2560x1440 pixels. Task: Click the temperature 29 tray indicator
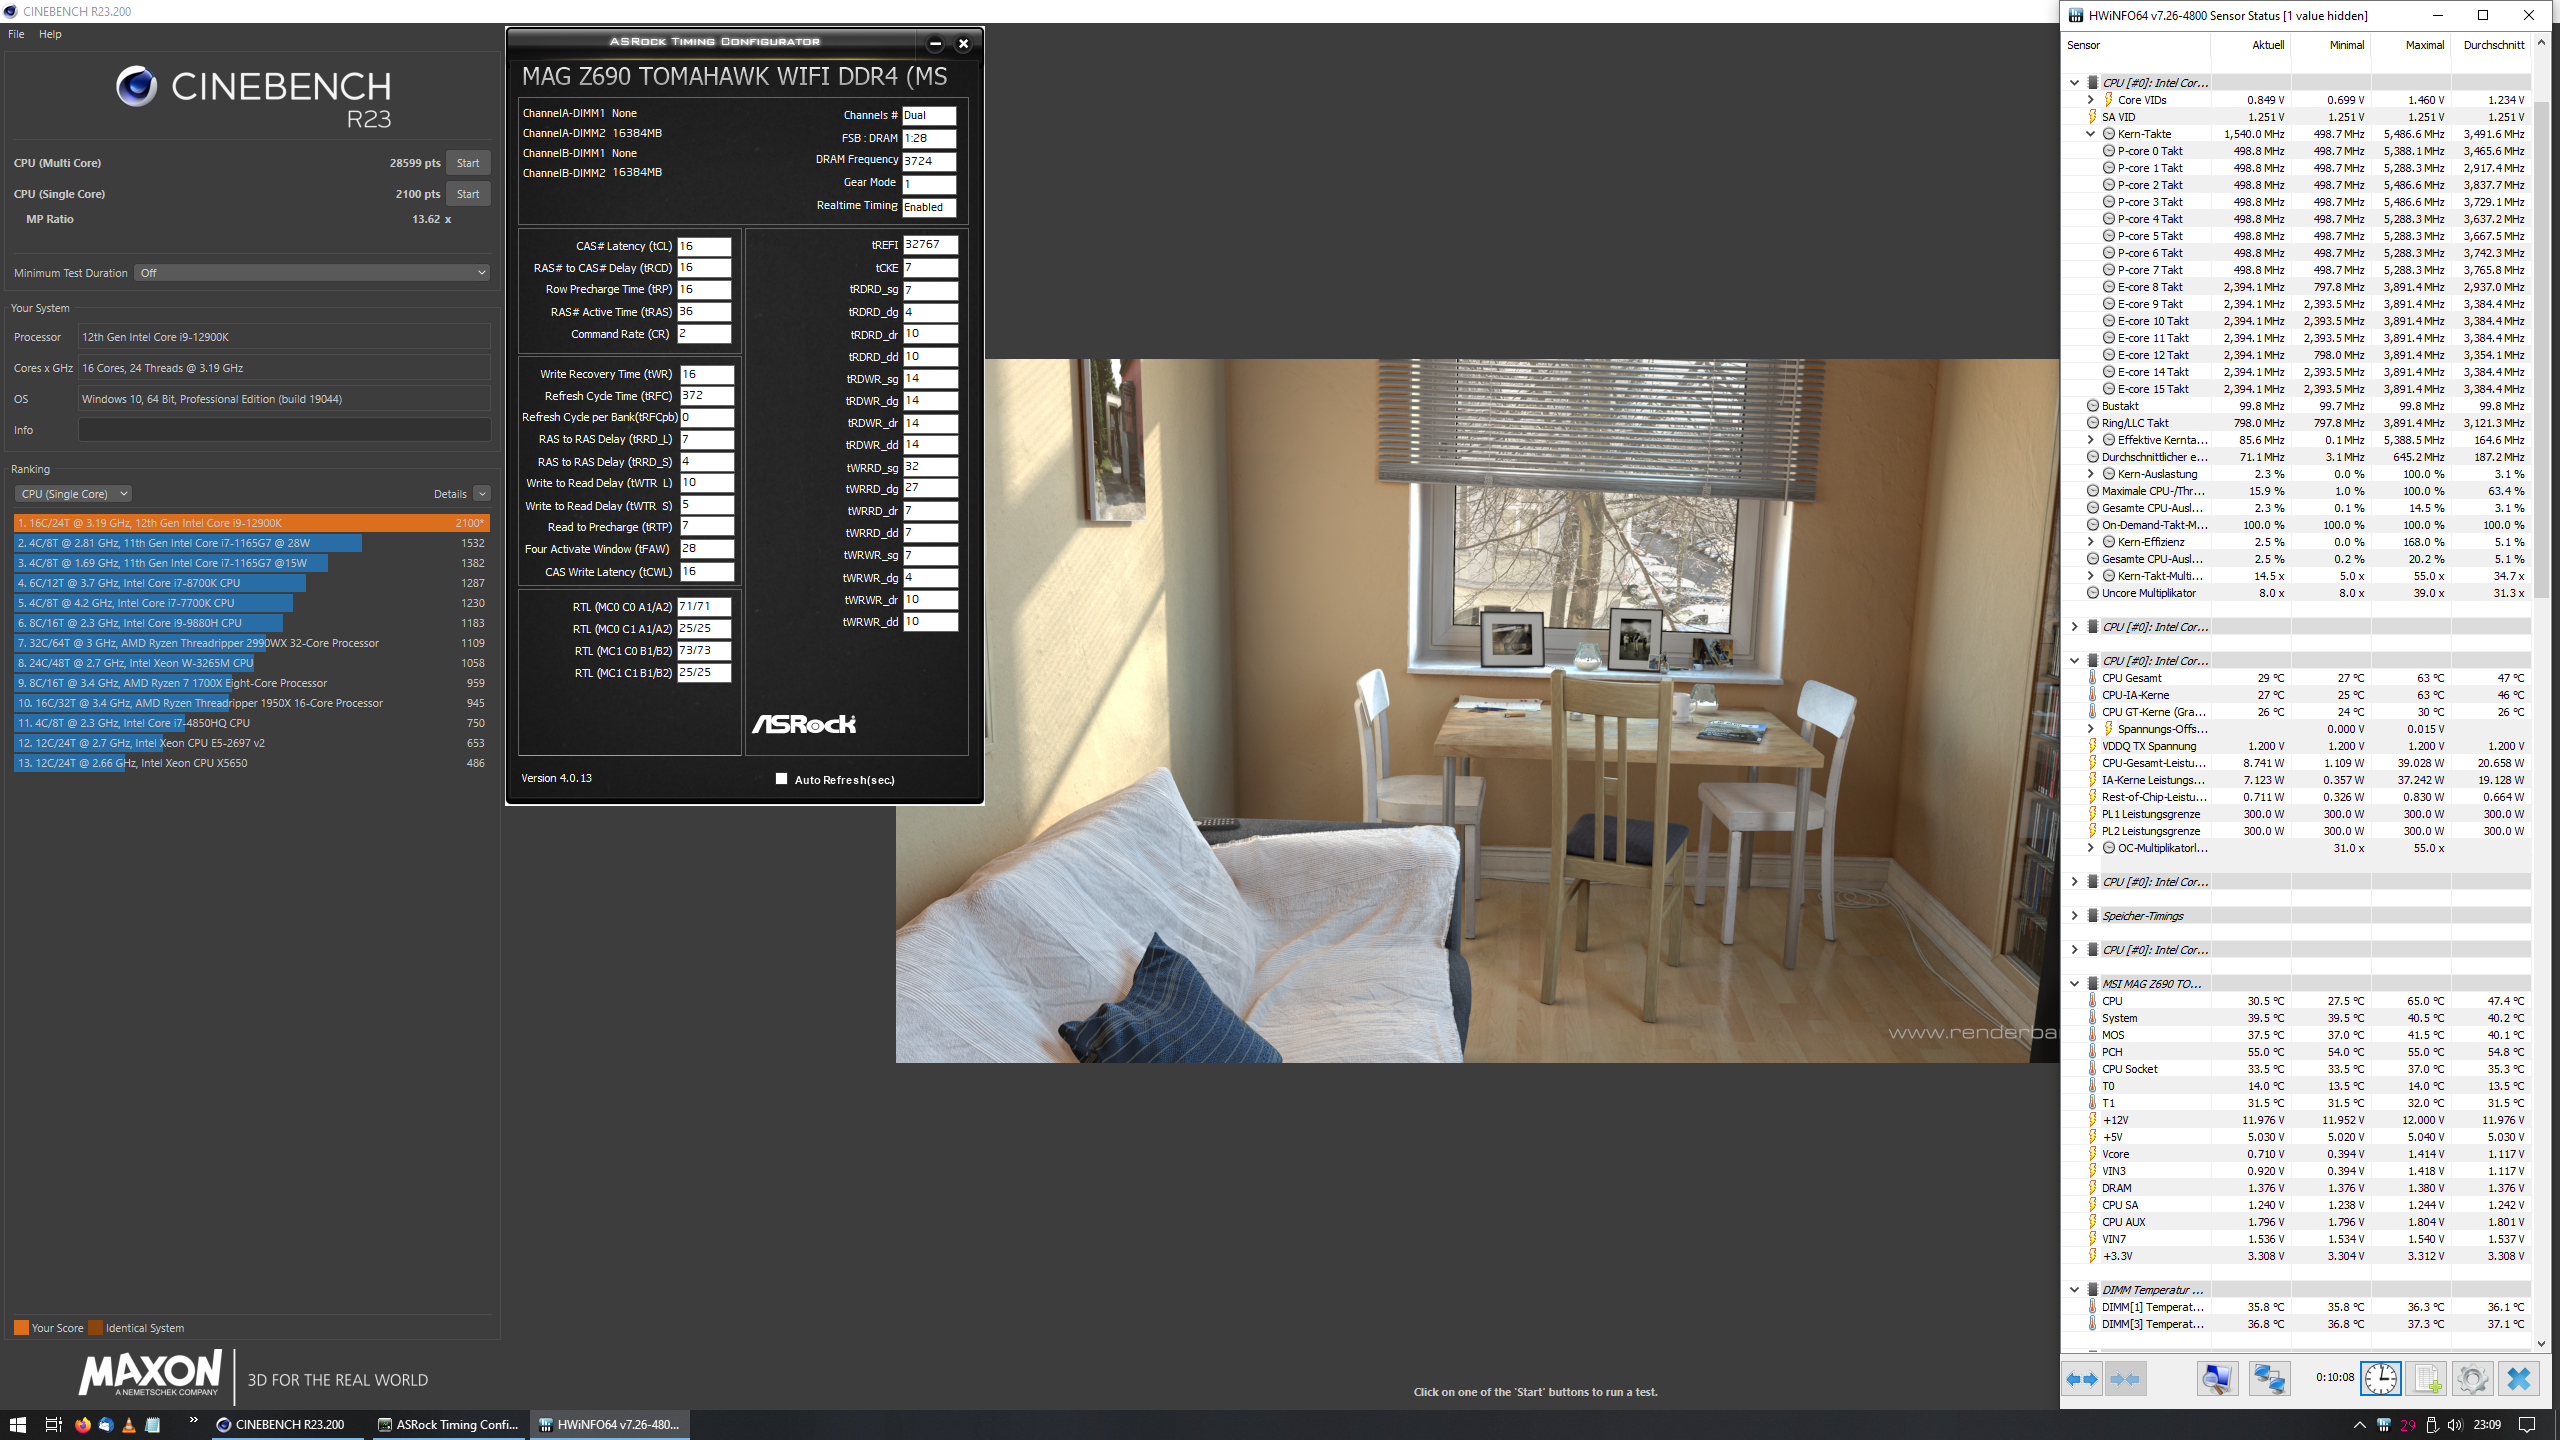pos(2408,1425)
